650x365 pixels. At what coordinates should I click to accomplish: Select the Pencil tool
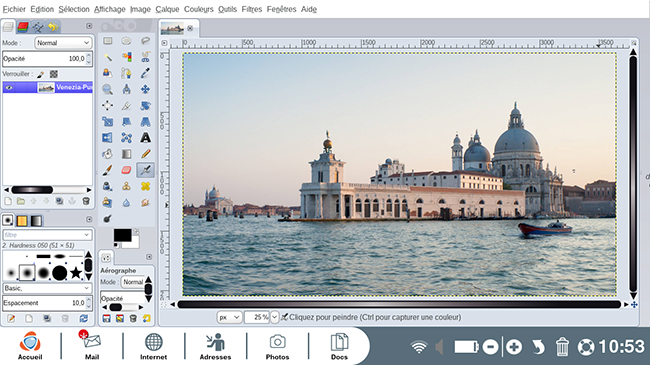146,154
